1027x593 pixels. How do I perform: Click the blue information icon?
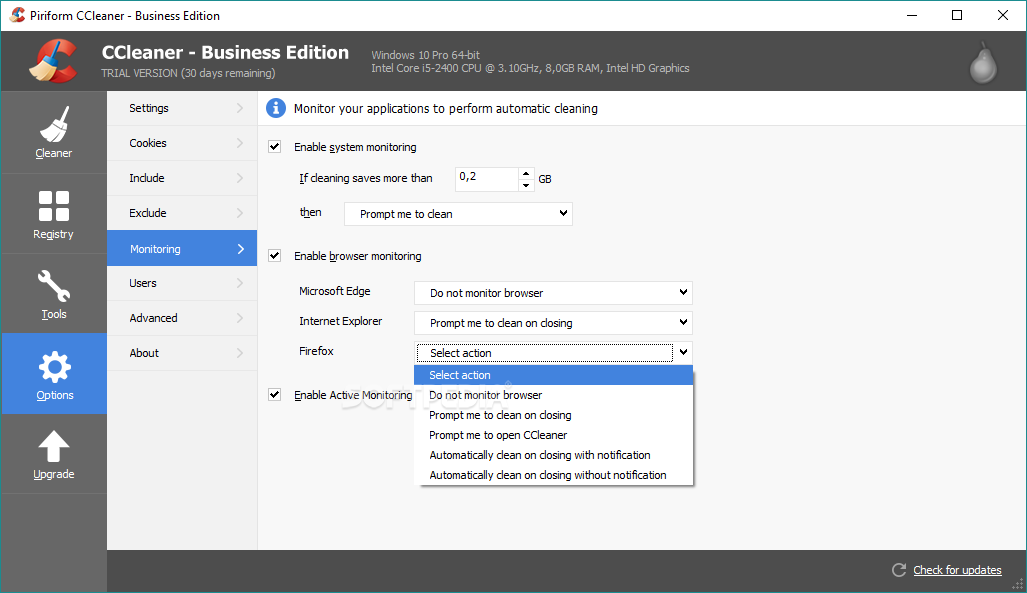(275, 108)
